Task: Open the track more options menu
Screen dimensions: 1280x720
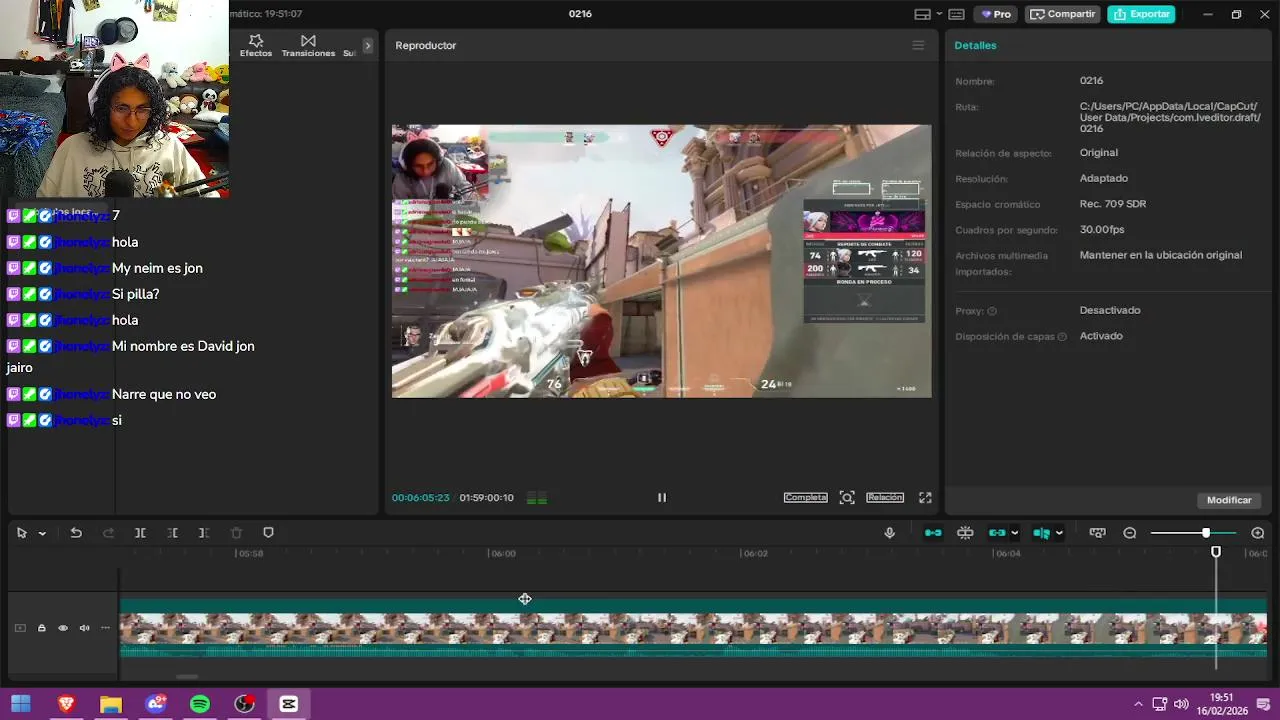Action: tap(105, 628)
